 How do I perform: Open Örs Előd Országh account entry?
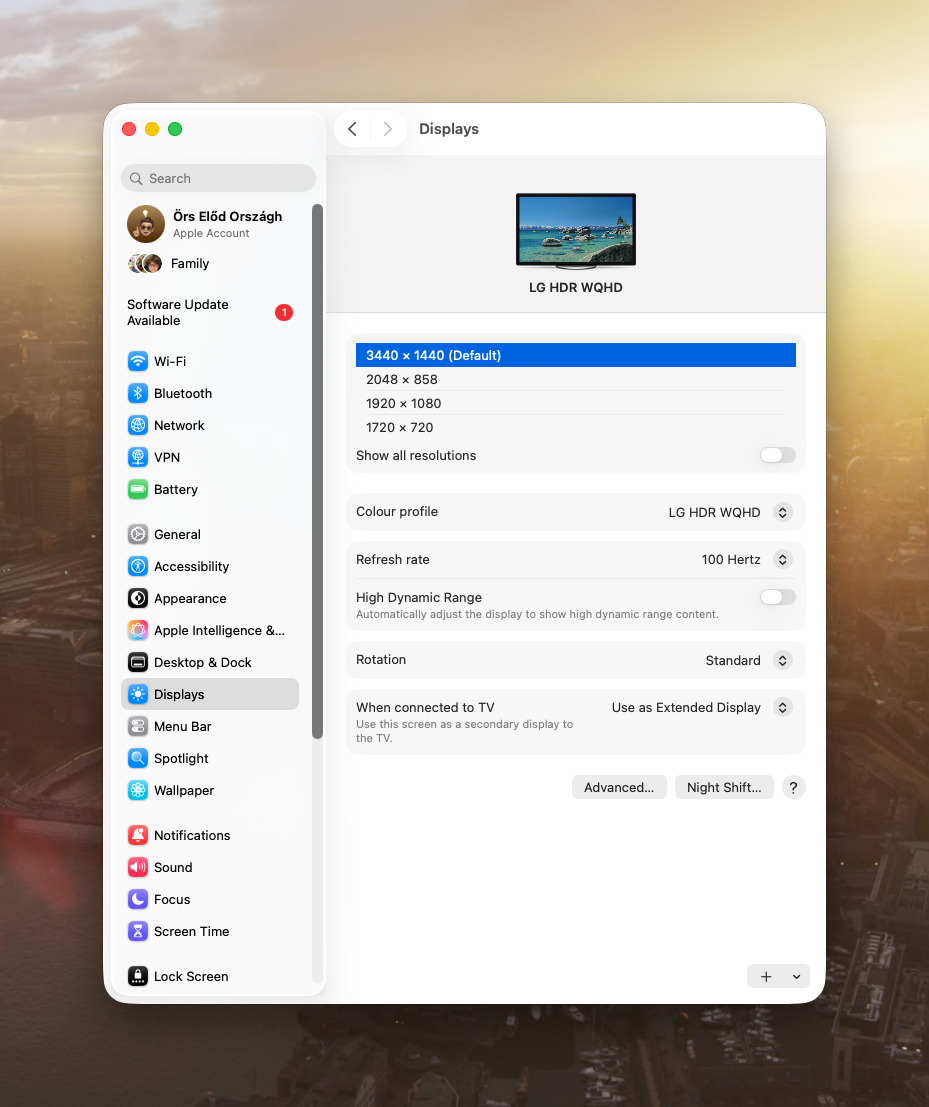tap(210, 224)
